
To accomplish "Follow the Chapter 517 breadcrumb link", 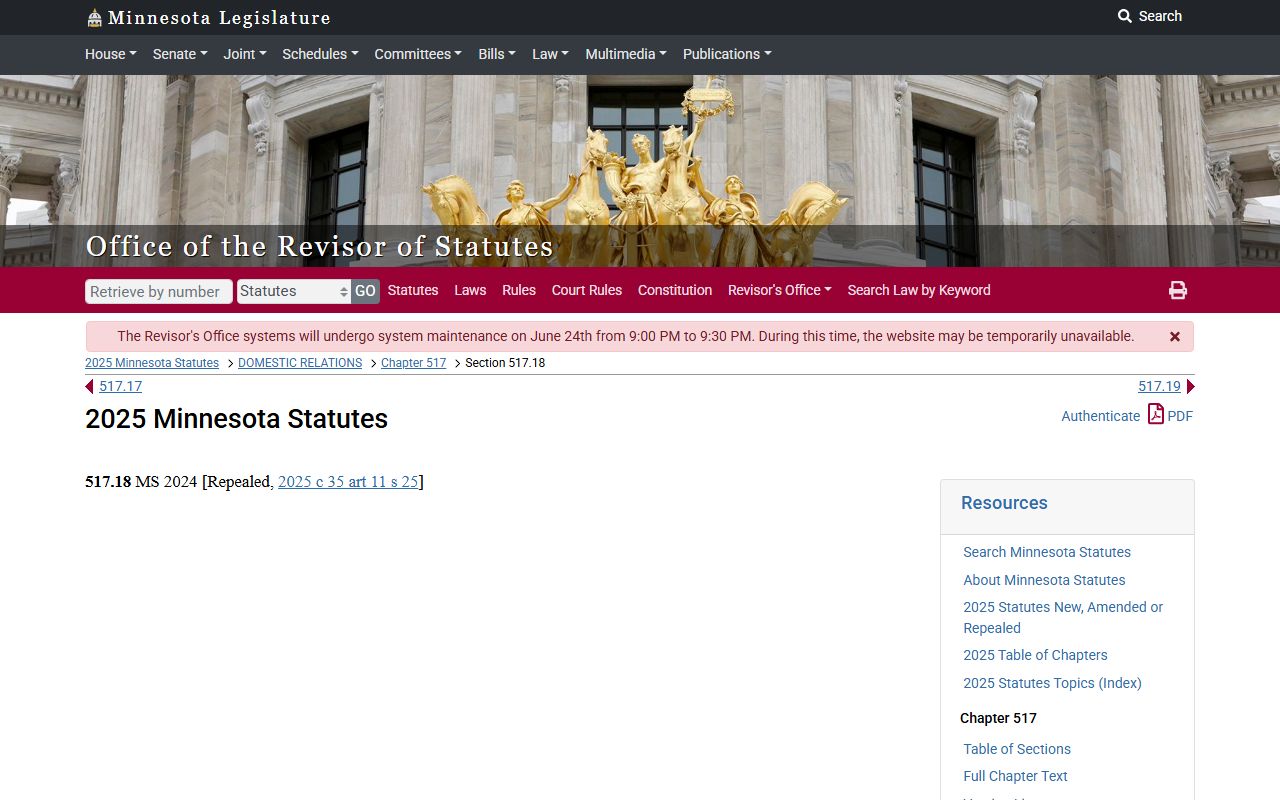I will [x=413, y=363].
